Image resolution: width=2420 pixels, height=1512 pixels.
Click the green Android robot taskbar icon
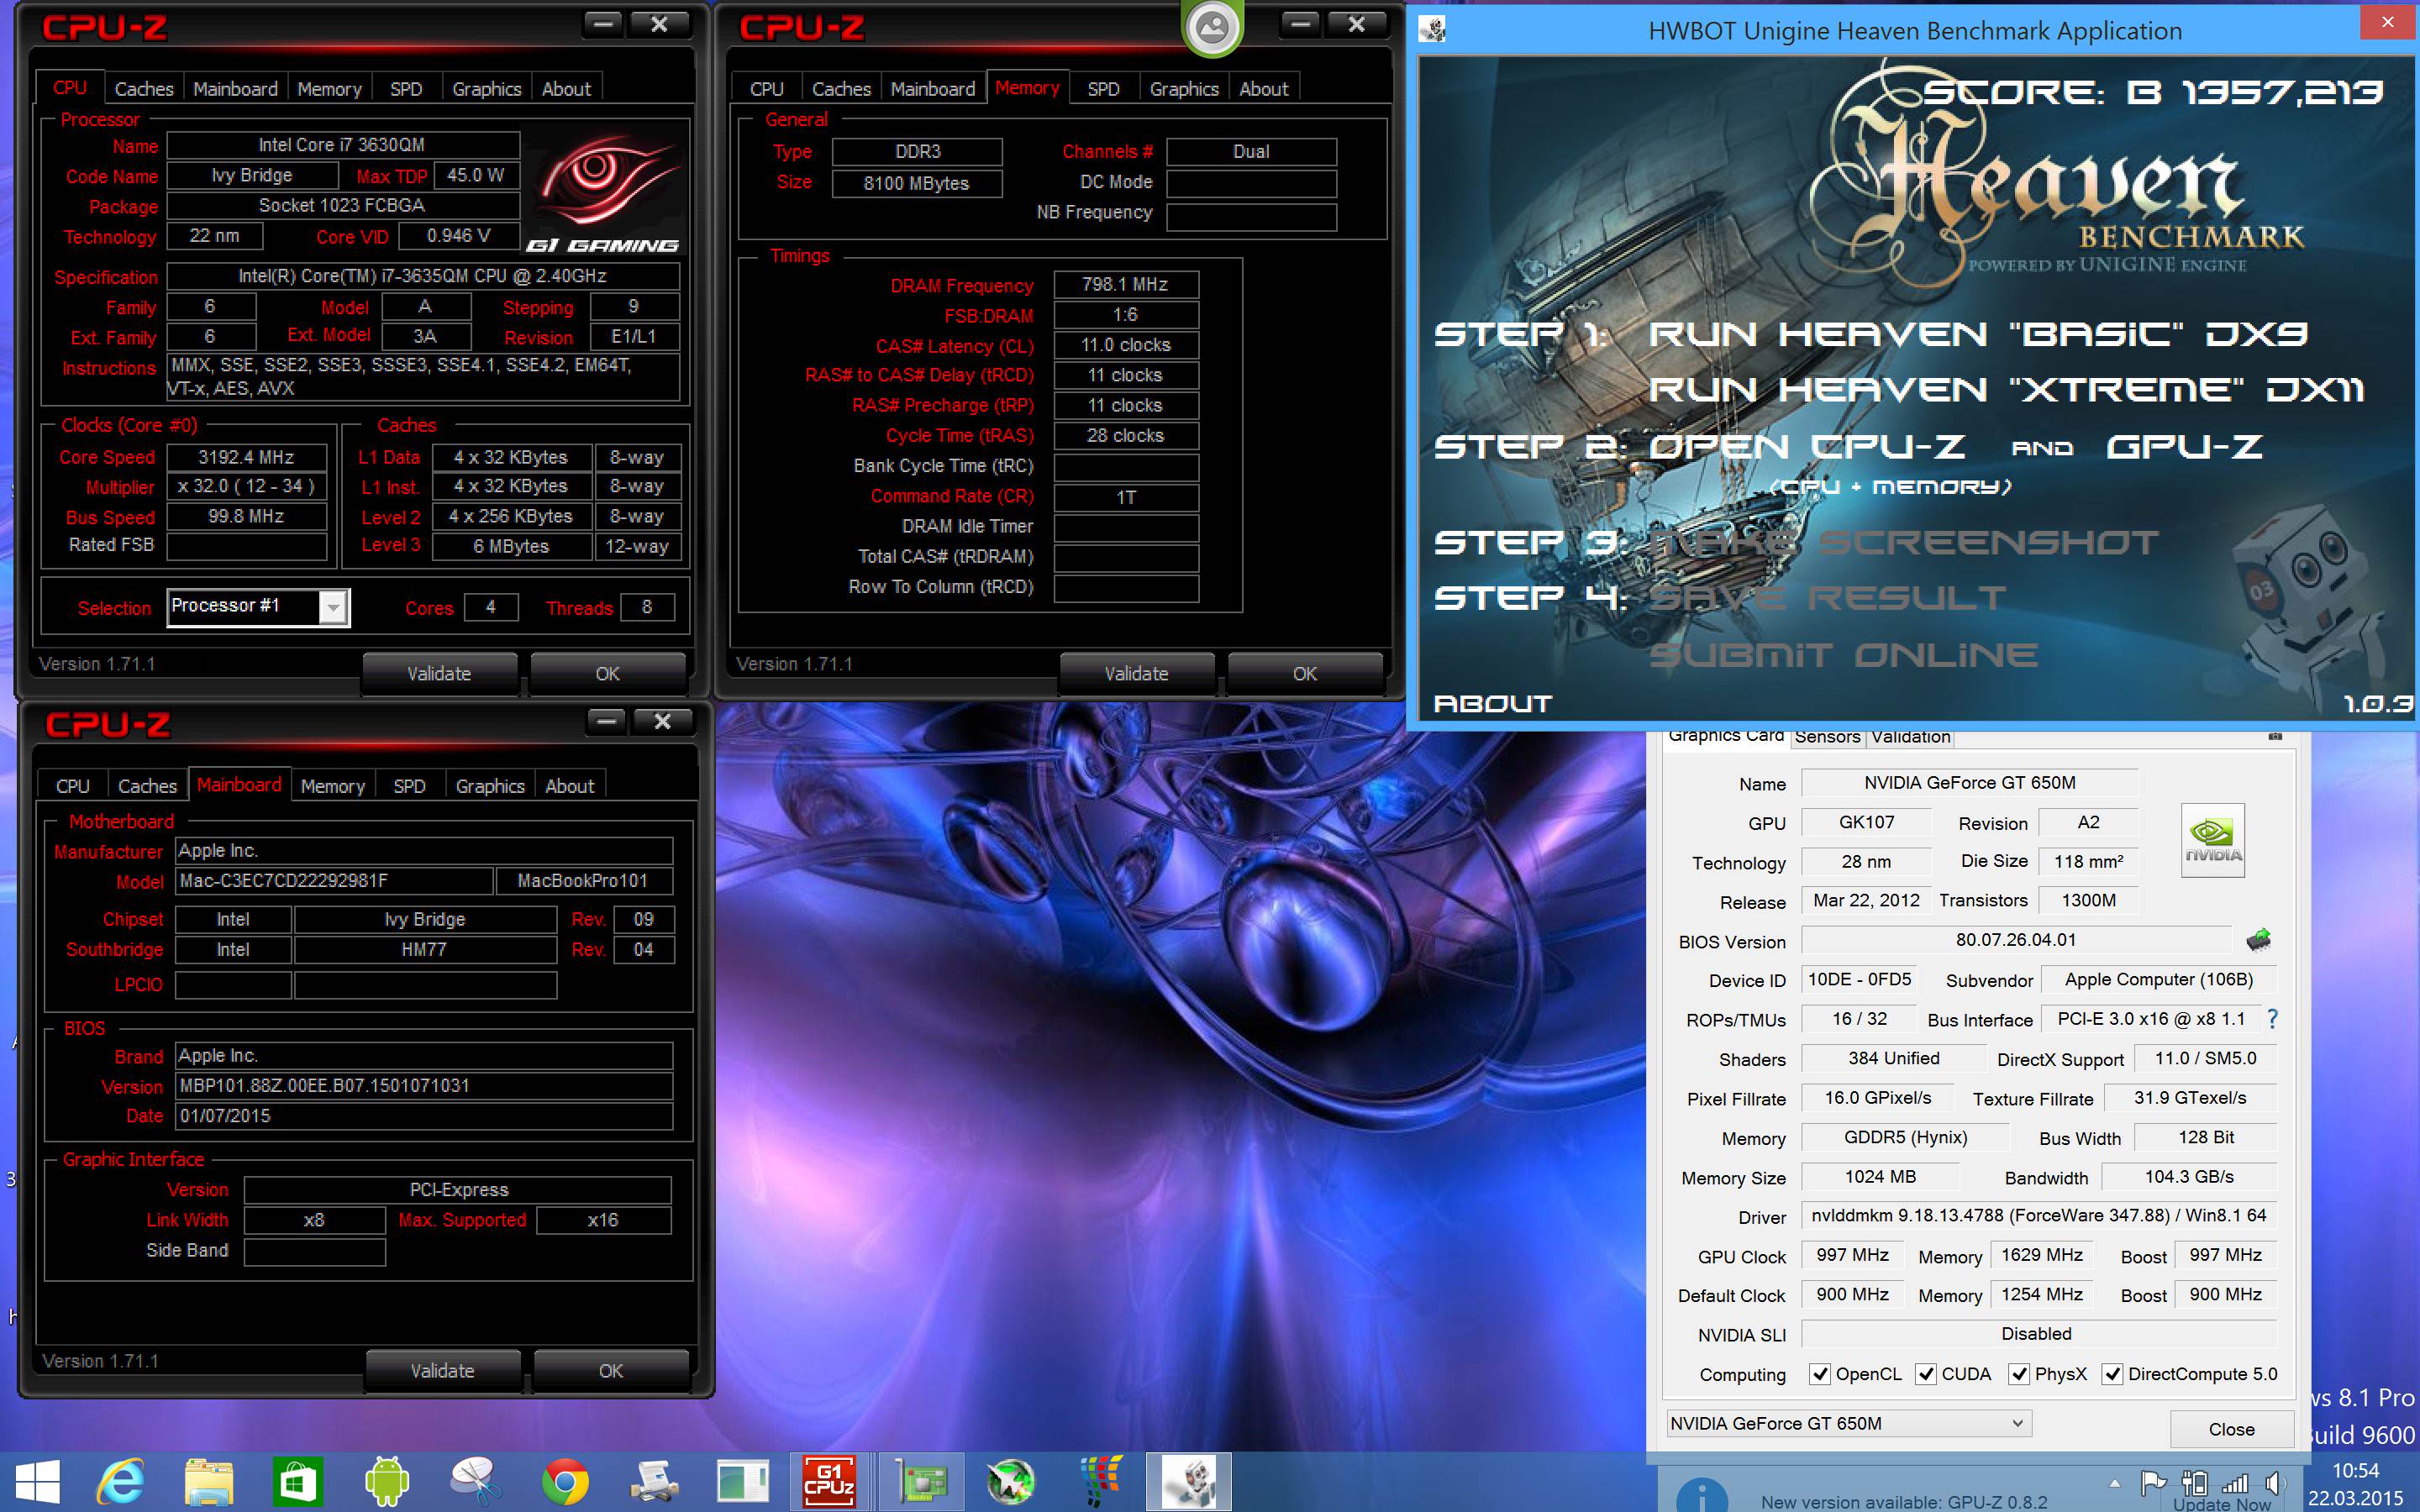coord(387,1482)
